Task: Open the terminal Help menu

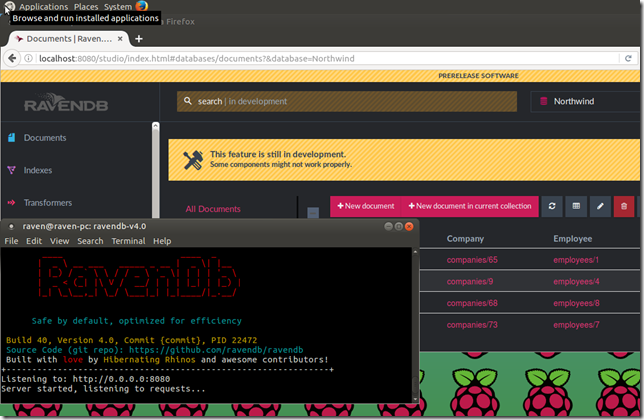Action: (x=162, y=241)
